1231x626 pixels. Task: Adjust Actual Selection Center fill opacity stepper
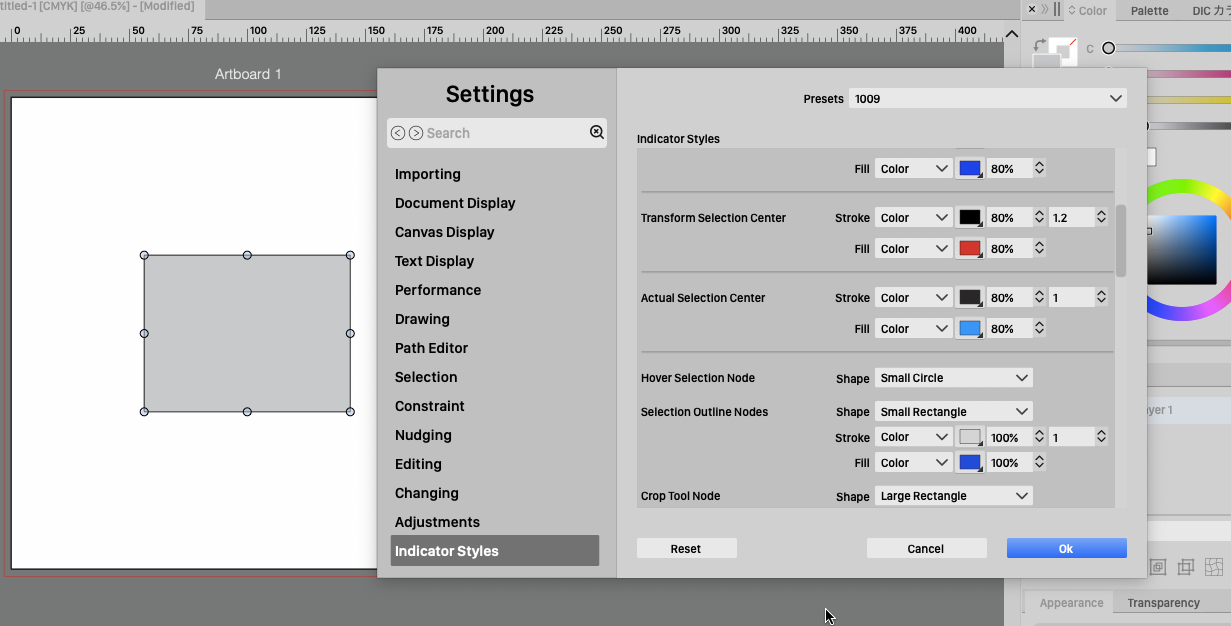pyautogui.click(x=1039, y=328)
